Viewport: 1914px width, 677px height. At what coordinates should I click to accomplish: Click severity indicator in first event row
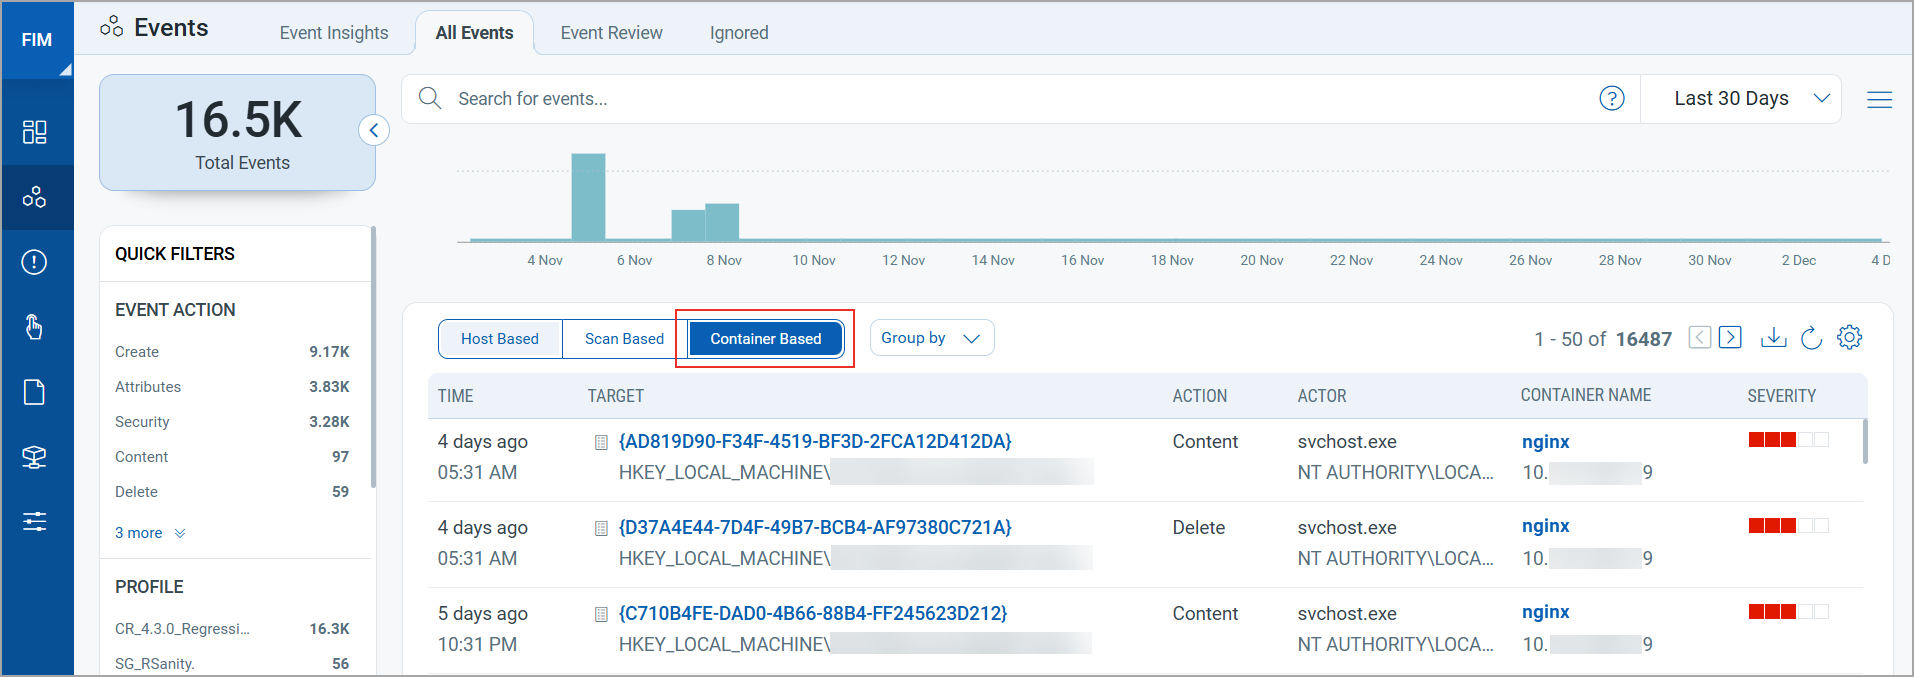(1789, 440)
